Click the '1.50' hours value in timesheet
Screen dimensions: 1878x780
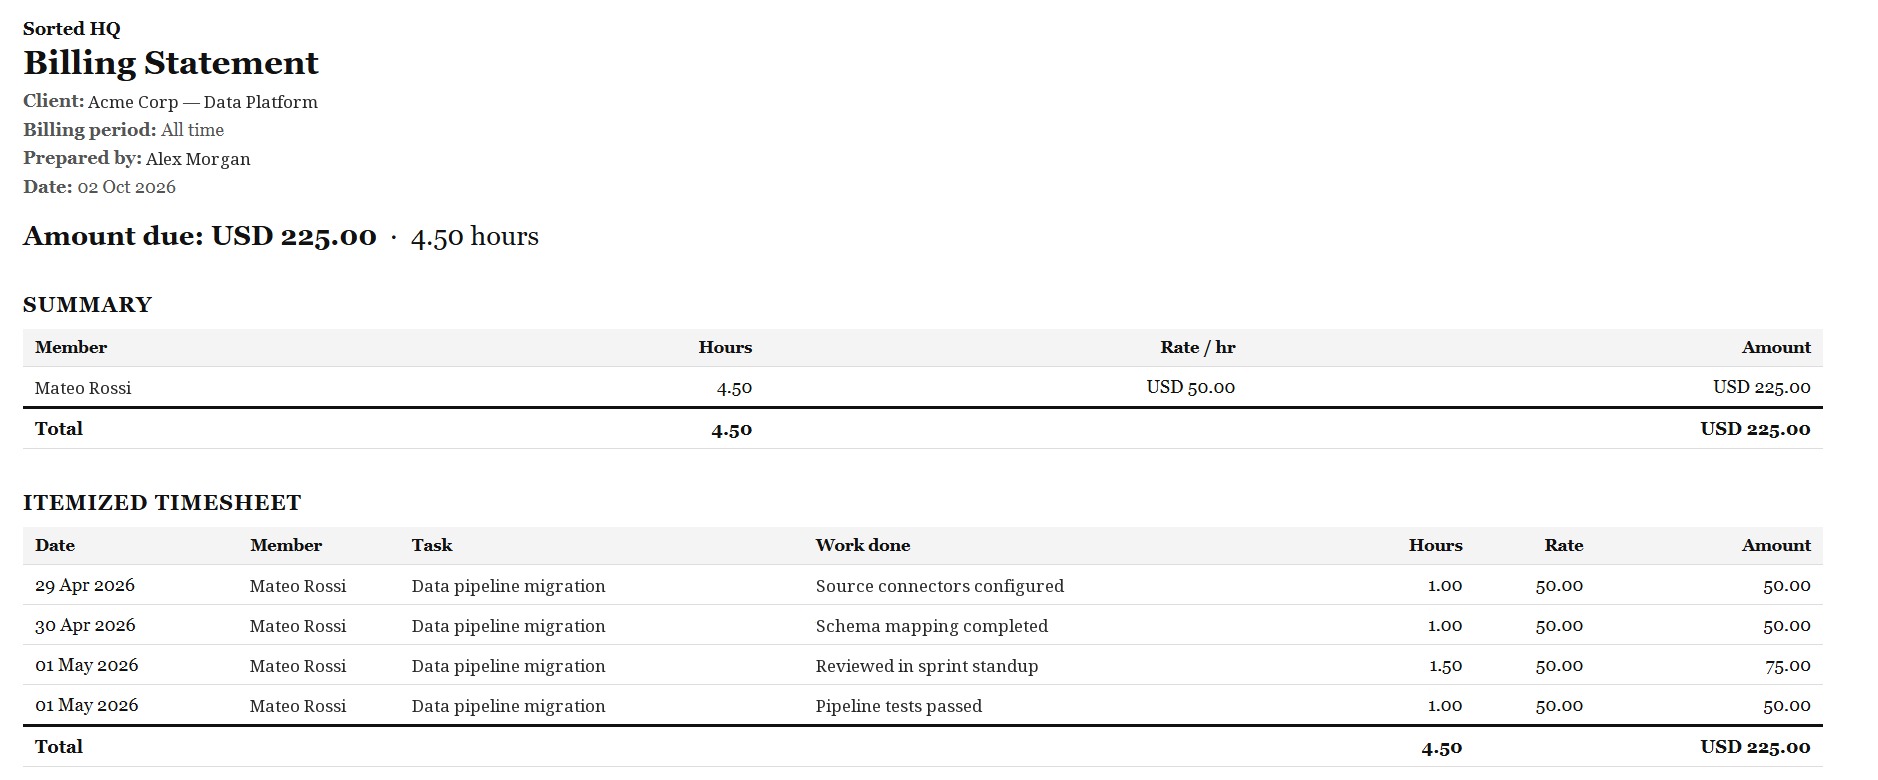1446,666
